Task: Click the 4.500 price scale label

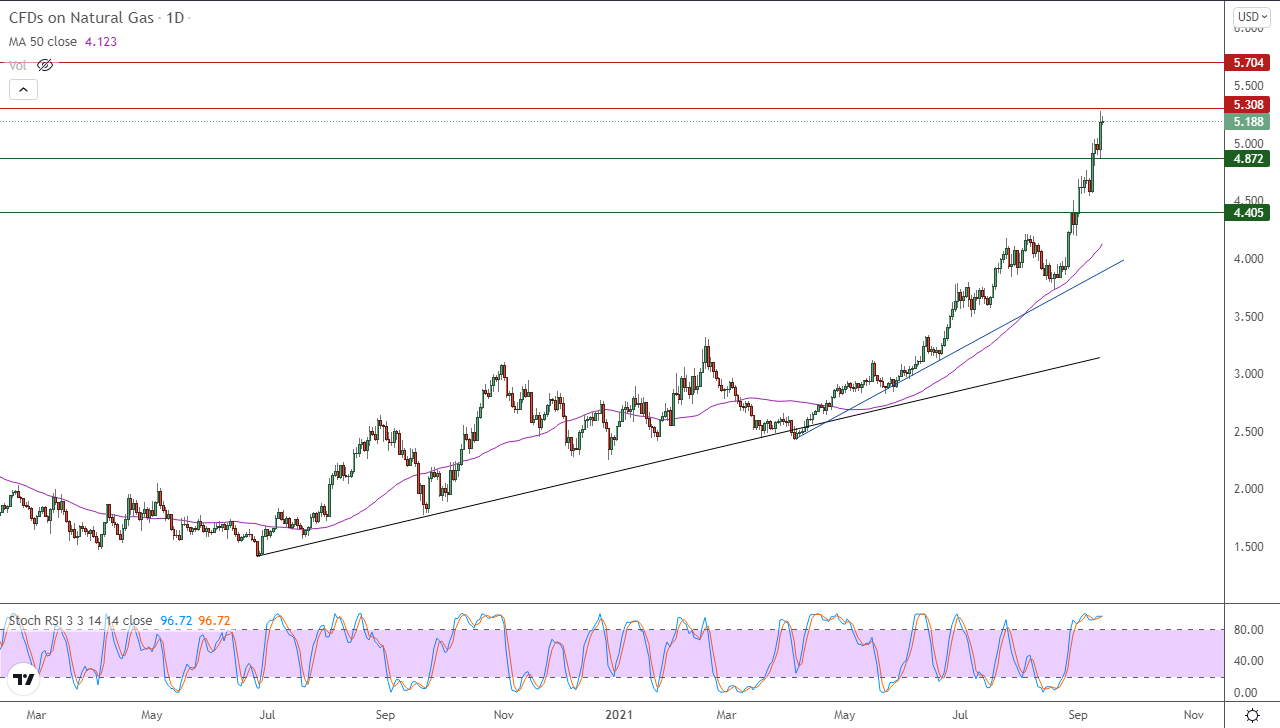Action: (x=1249, y=201)
